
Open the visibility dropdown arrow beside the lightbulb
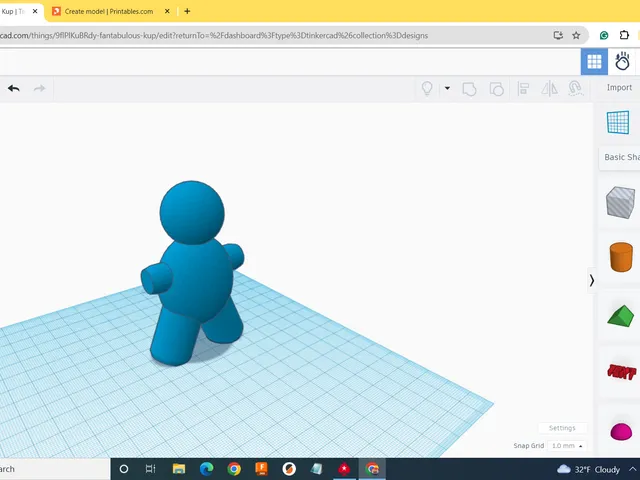point(447,88)
